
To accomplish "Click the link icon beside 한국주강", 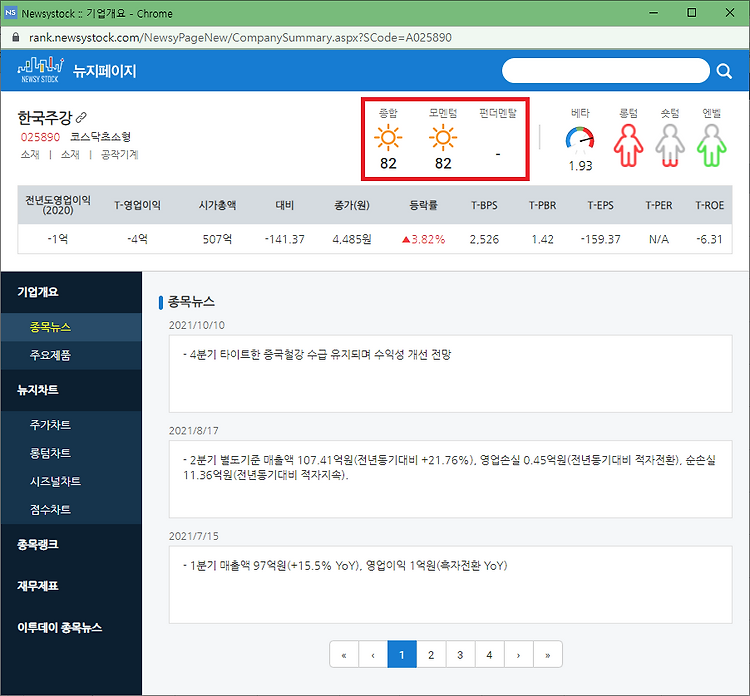I will tap(81, 117).
